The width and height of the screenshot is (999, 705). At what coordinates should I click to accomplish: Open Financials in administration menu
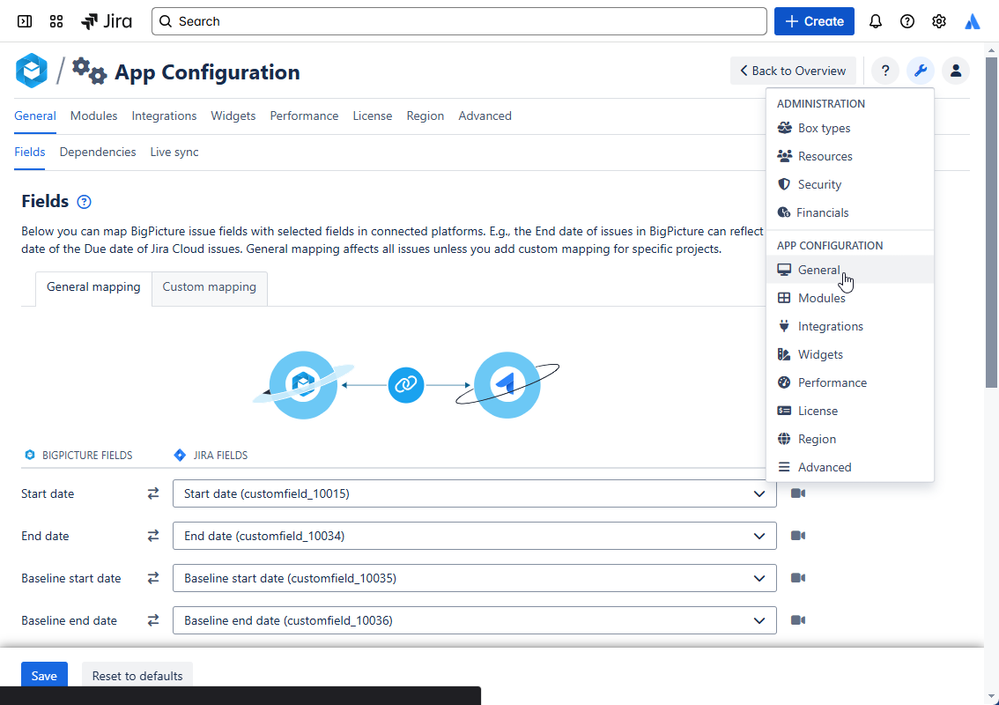[x=850, y=213]
